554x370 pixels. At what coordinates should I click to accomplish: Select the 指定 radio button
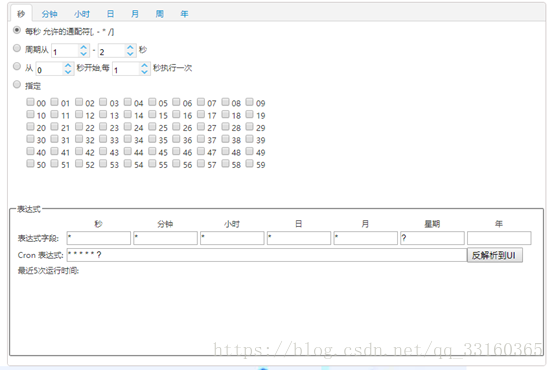pos(17,84)
